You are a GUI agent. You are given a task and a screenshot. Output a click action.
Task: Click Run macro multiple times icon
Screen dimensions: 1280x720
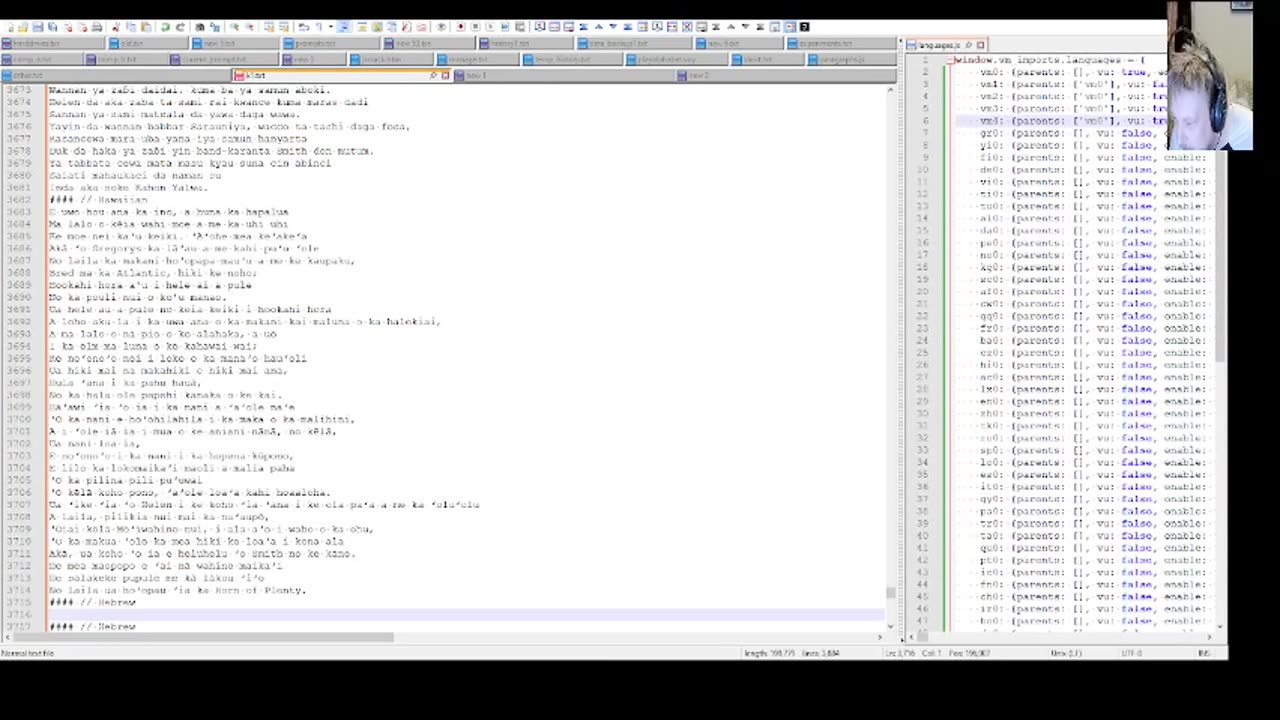[505, 27]
